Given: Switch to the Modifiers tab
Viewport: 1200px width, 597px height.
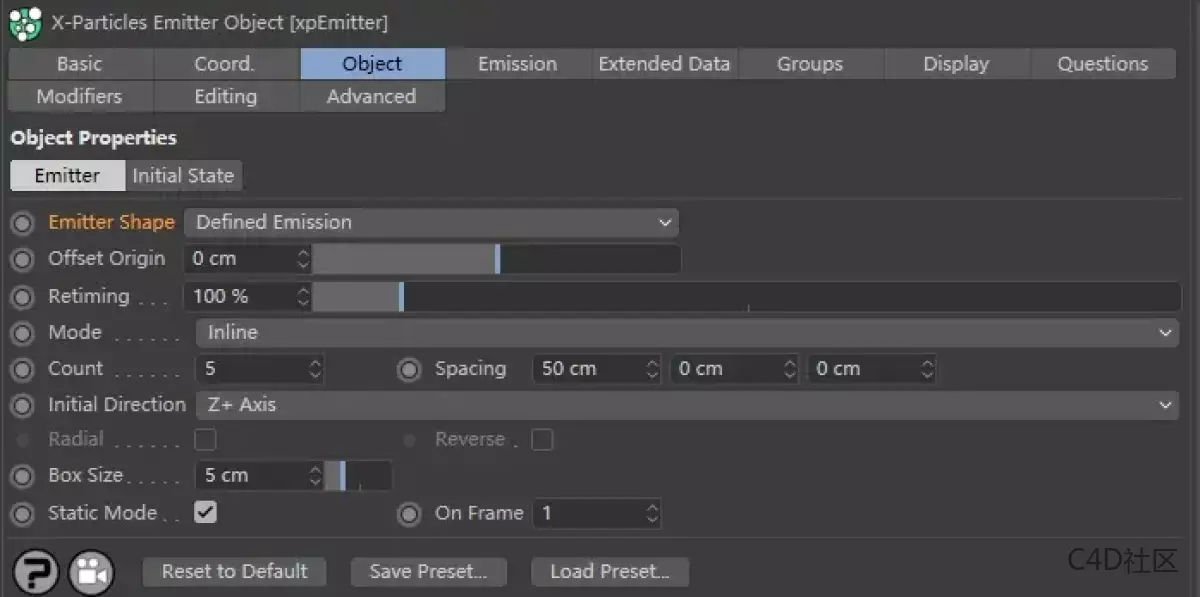Looking at the screenshot, I should tap(80, 96).
